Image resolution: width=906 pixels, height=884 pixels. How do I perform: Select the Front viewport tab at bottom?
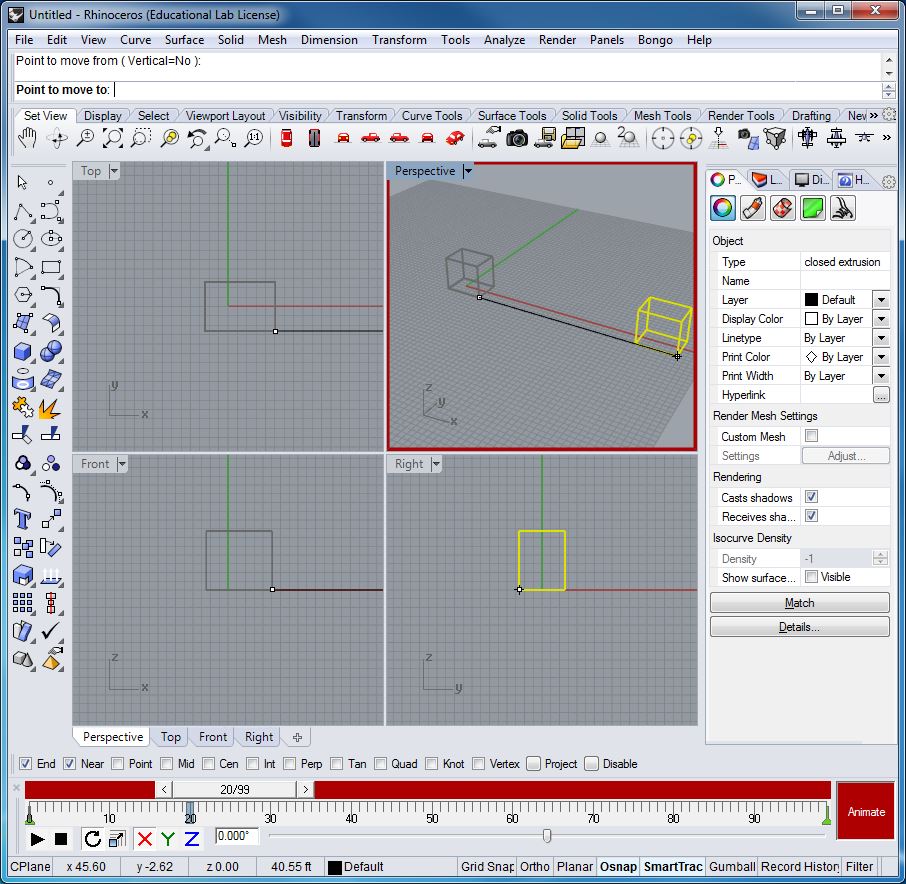click(213, 737)
